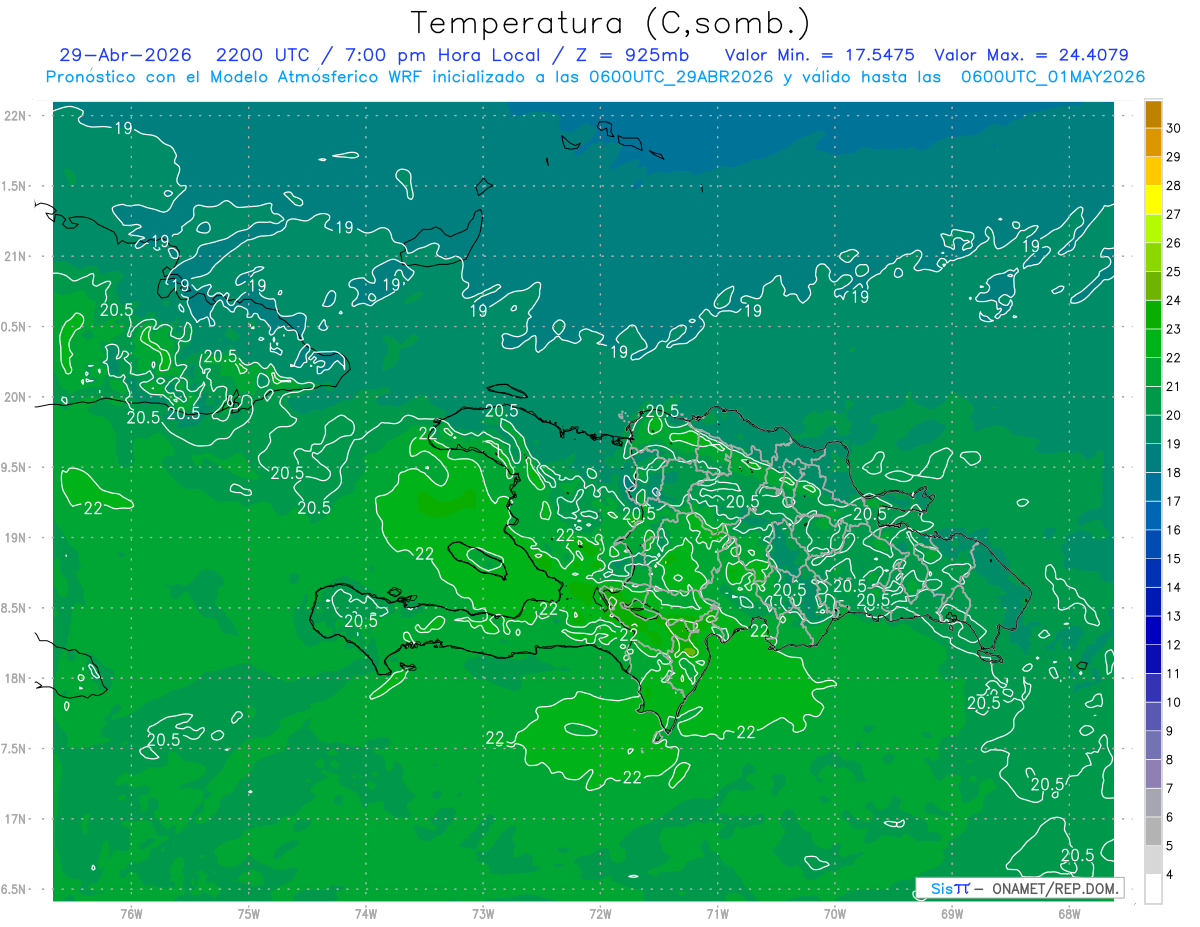
Task: Pick the legend color between 22 and 23
Action: (1153, 344)
